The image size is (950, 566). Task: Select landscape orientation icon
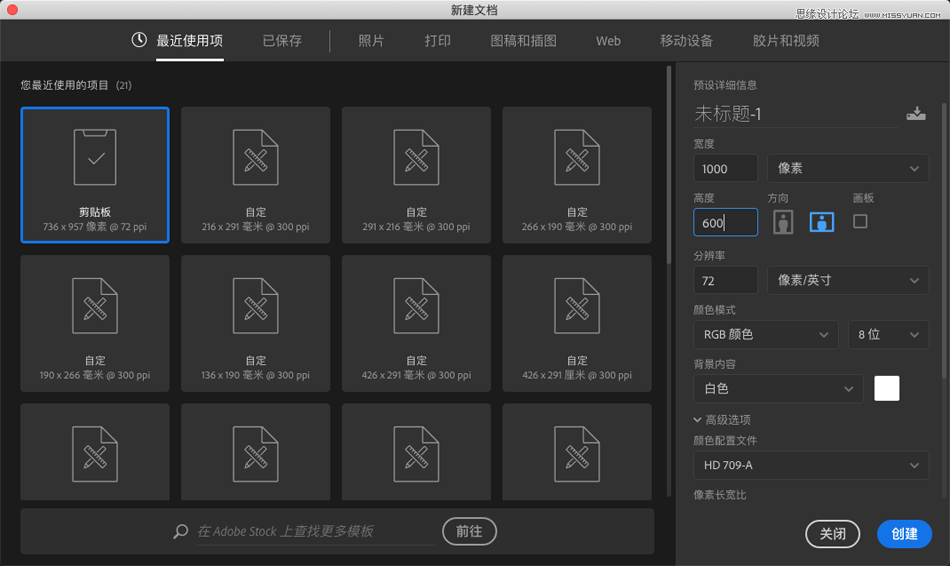[822, 222]
